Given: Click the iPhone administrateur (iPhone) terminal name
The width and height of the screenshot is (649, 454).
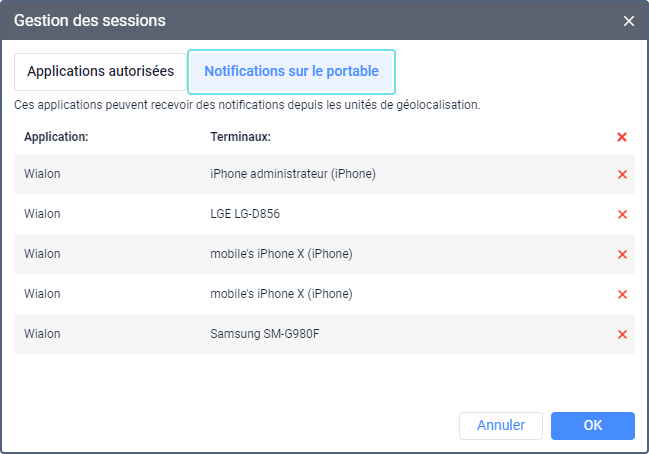Looking at the screenshot, I should [x=293, y=174].
